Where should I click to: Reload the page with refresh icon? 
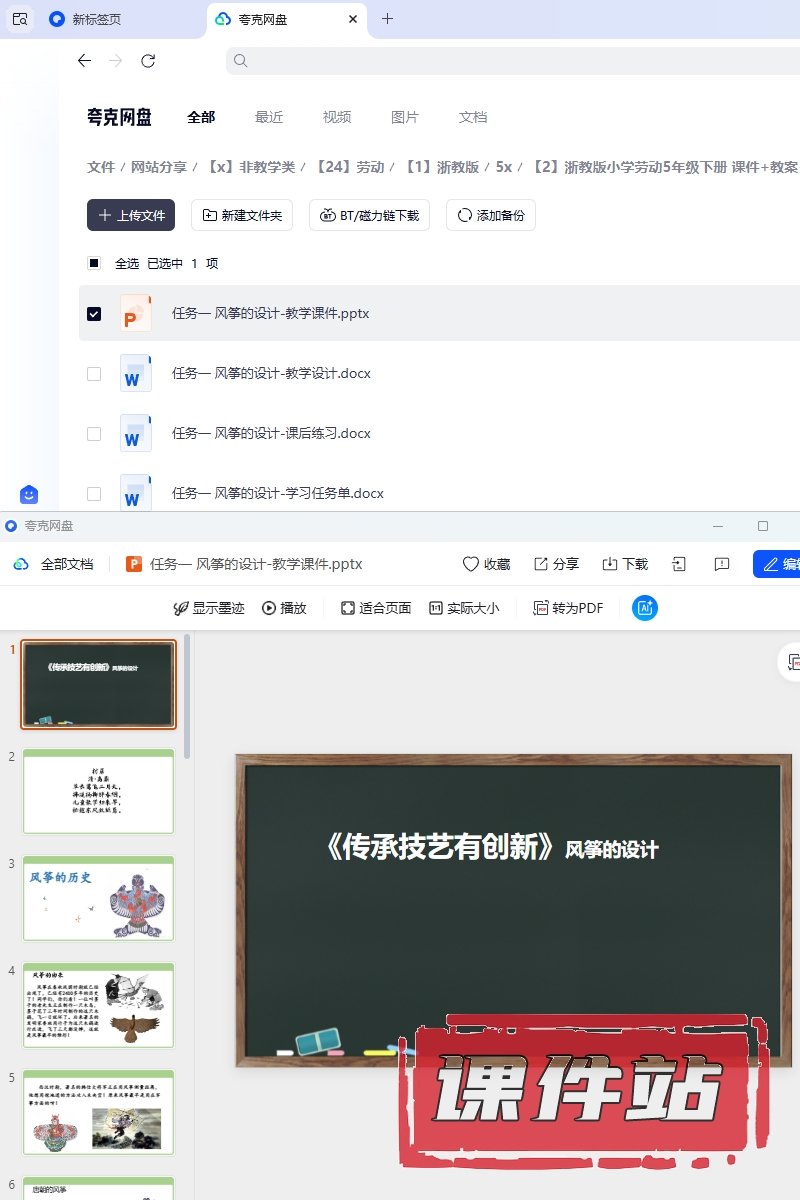click(x=148, y=61)
